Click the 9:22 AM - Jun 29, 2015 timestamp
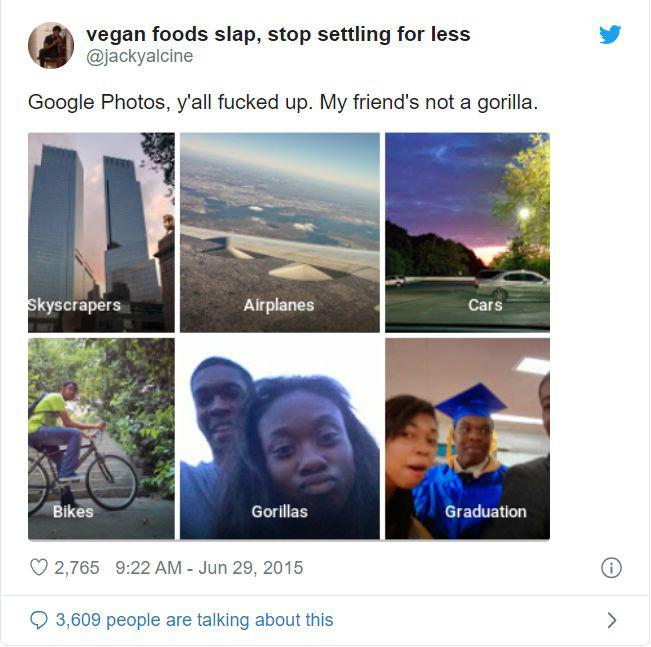The height and width of the screenshot is (647, 651). click(x=209, y=567)
